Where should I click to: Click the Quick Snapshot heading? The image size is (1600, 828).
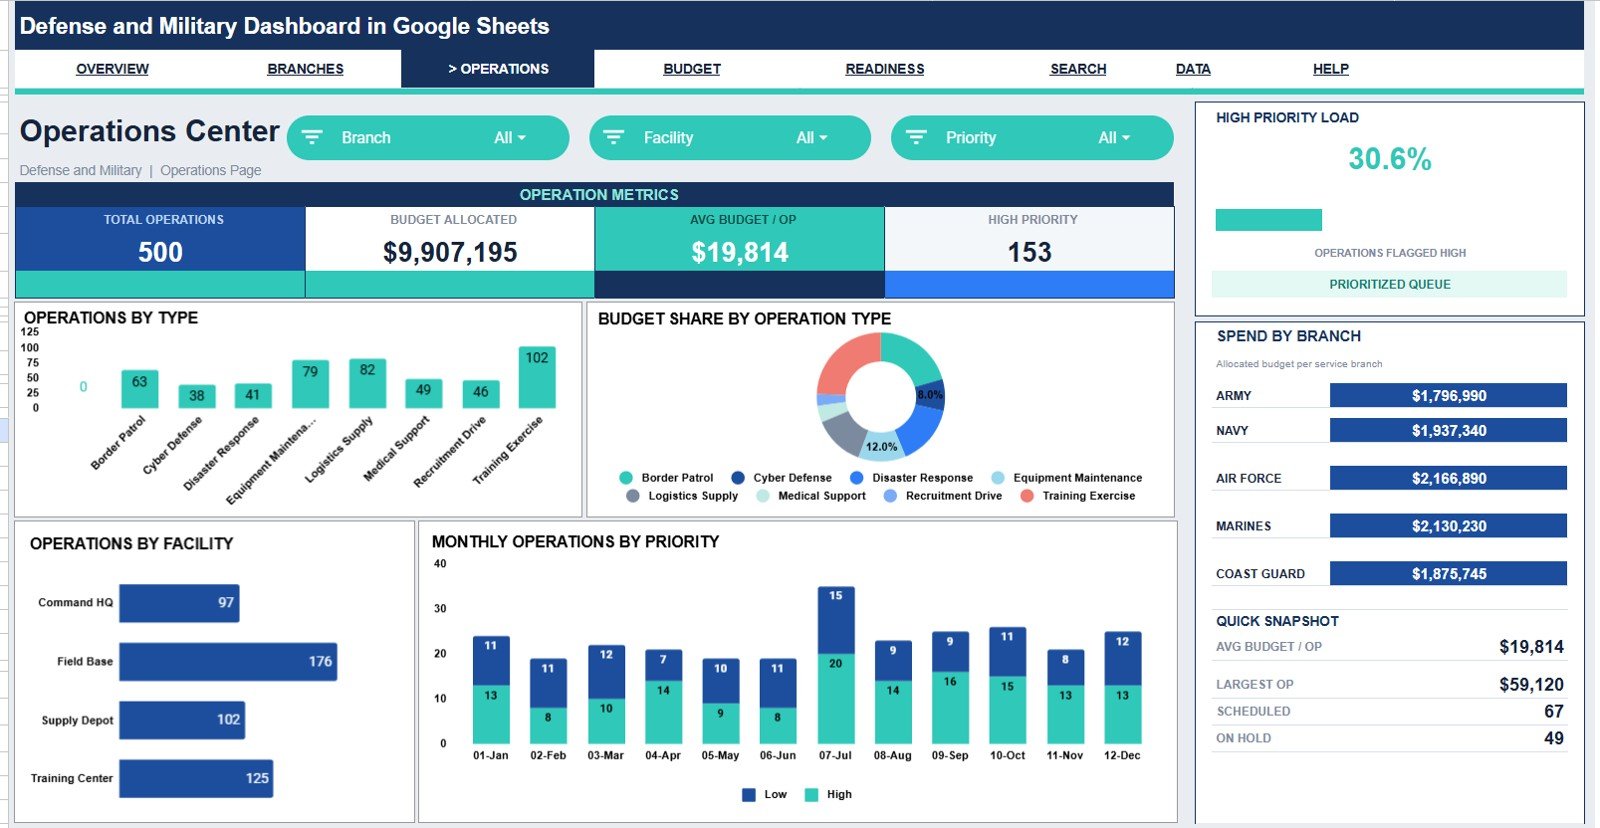click(x=1277, y=621)
